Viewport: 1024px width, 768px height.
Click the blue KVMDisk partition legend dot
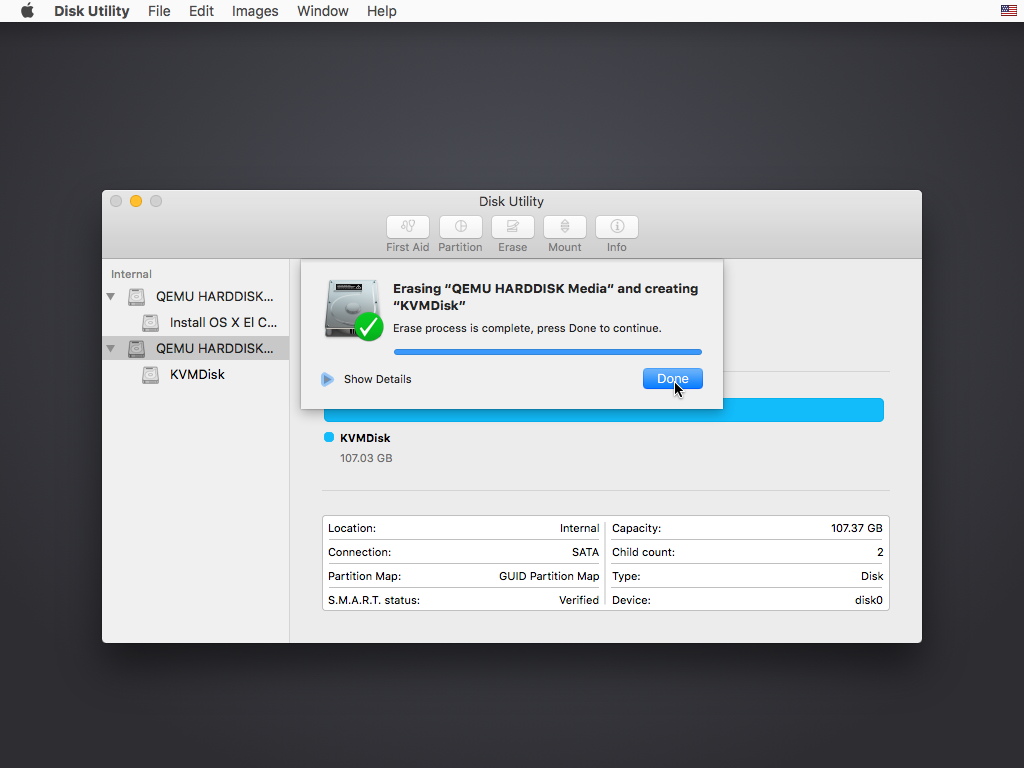329,437
